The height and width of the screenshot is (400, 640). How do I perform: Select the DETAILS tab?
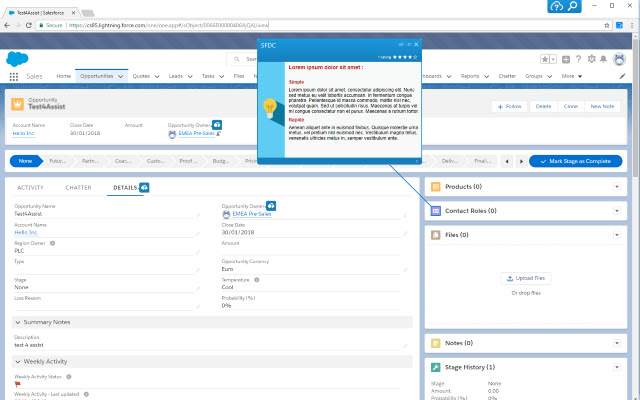tap(125, 188)
